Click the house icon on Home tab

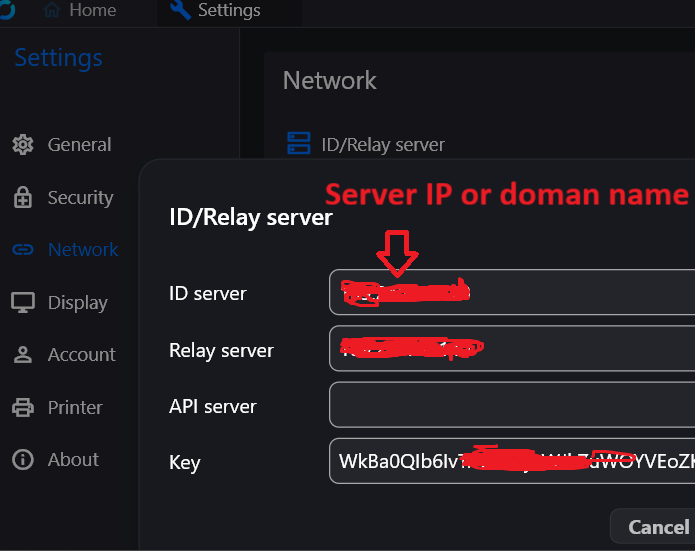click(x=52, y=11)
